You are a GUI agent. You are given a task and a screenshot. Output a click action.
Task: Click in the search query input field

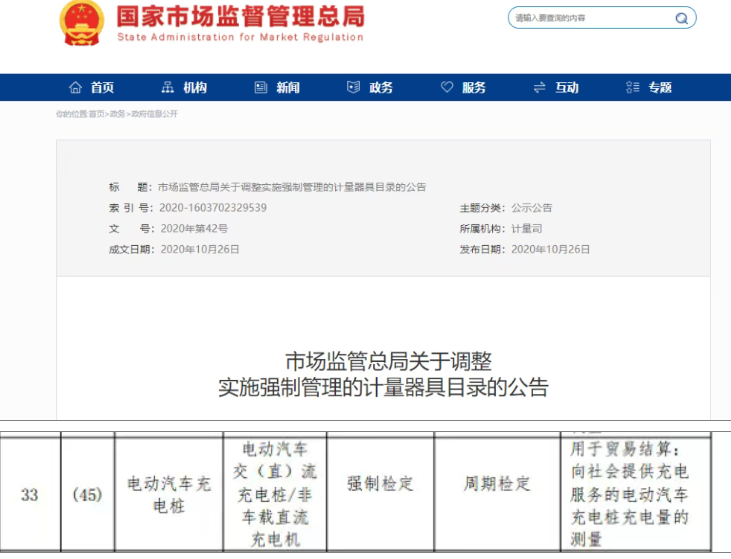590,18
